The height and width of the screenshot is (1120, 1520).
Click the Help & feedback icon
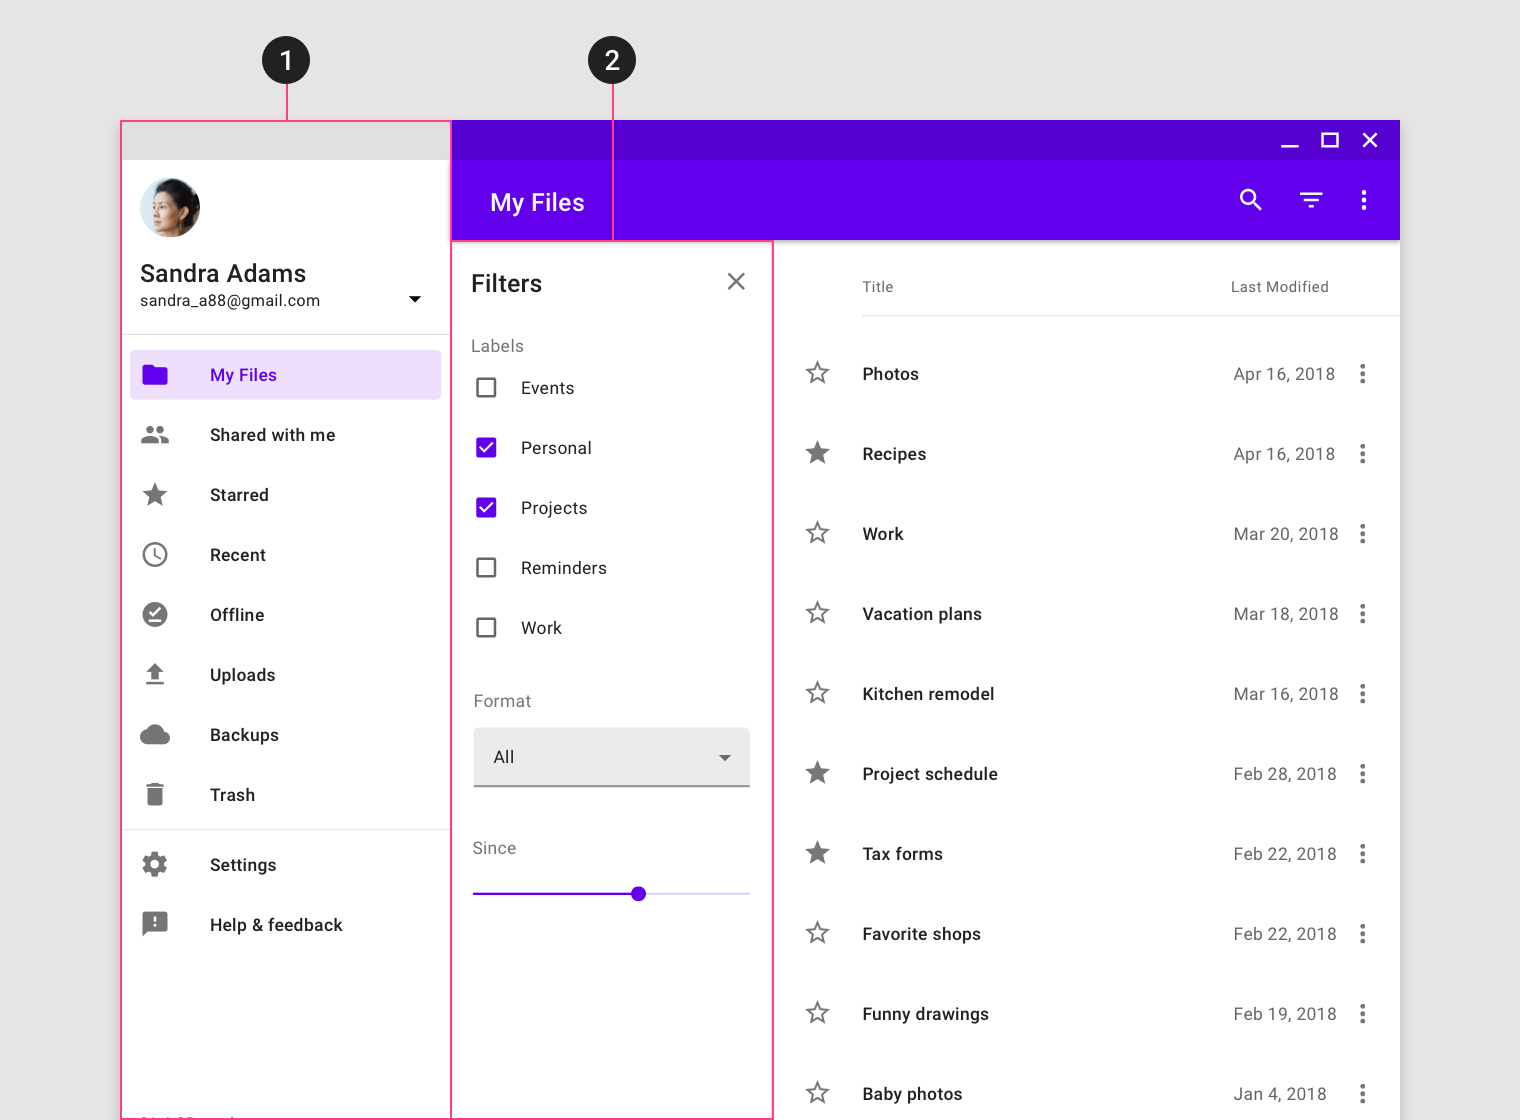[155, 923]
